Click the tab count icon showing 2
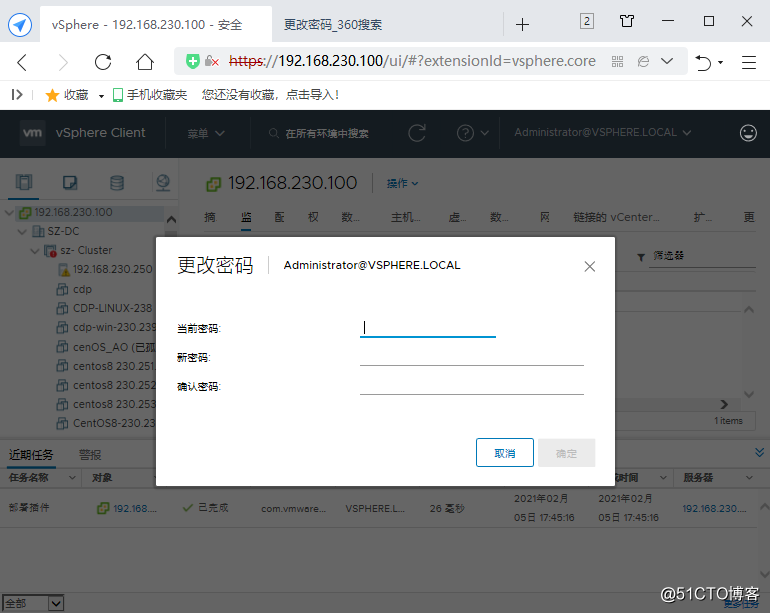The image size is (770, 613). pos(587,21)
